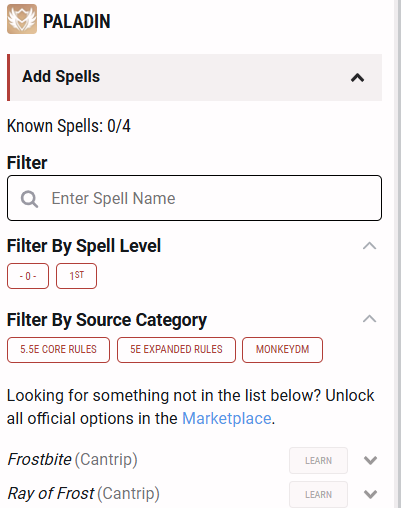Focus the Enter Spell Name field

point(194,198)
